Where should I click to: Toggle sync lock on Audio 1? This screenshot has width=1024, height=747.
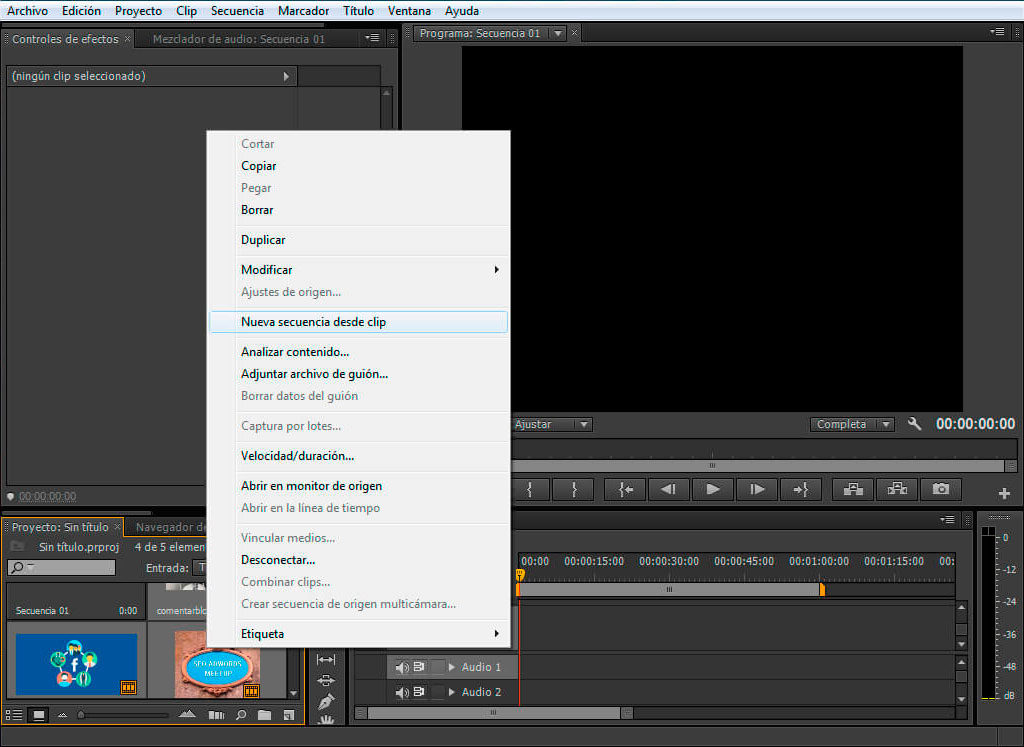(x=419, y=667)
